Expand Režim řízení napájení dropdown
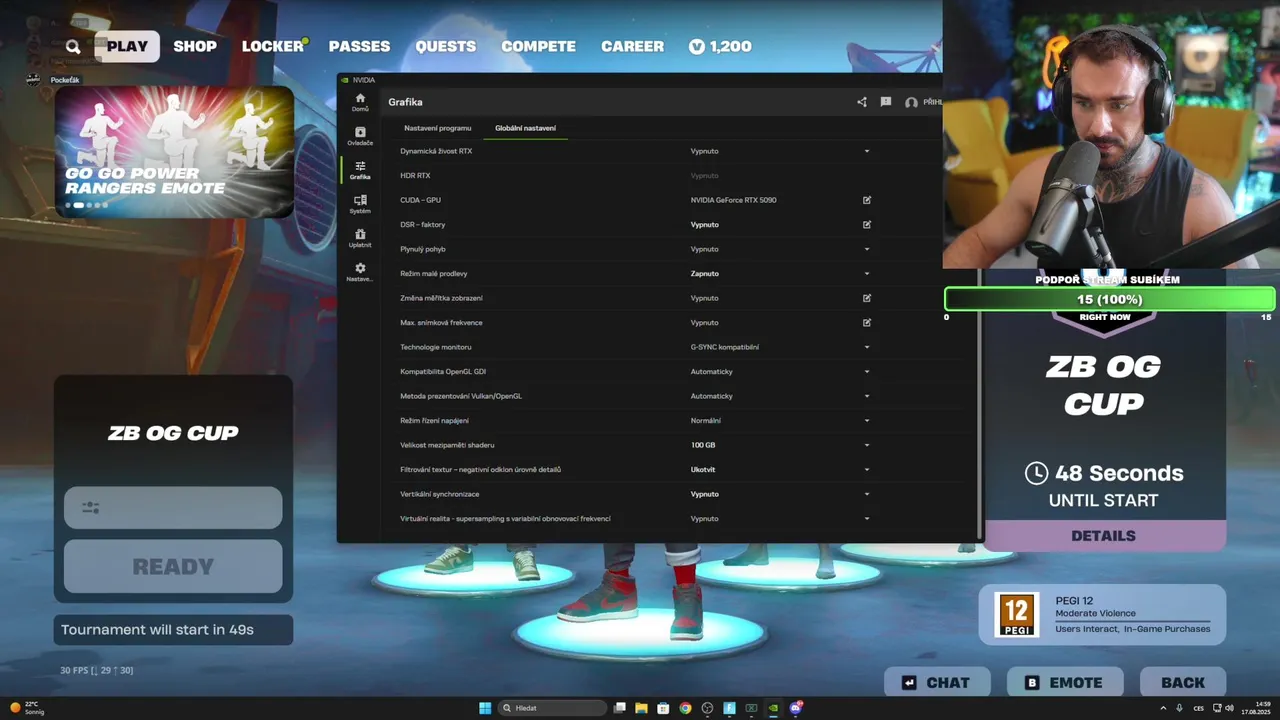Viewport: 1280px width, 720px height. [867, 420]
